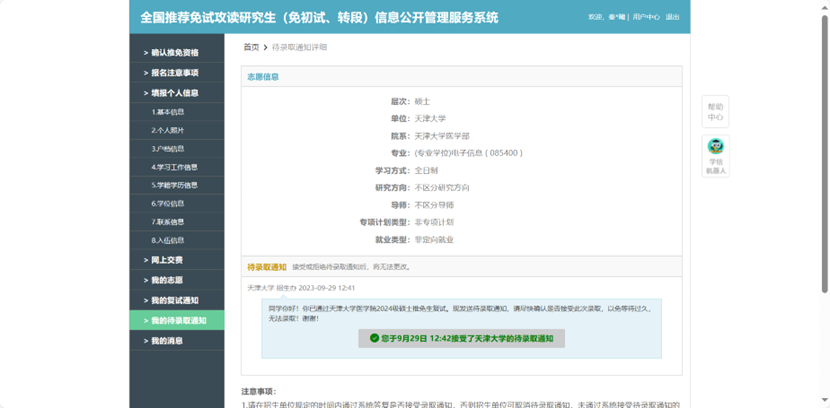Open 我的消息 in the sidebar
The image size is (830, 408).
coord(167,341)
